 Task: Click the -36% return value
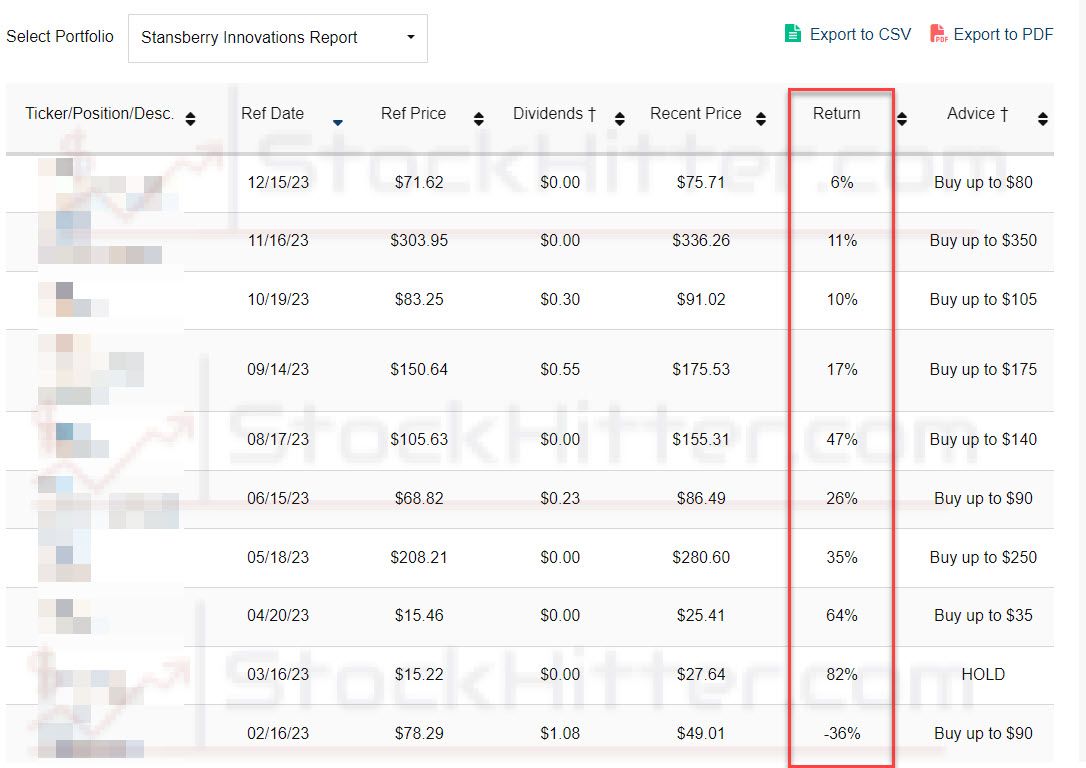841,733
